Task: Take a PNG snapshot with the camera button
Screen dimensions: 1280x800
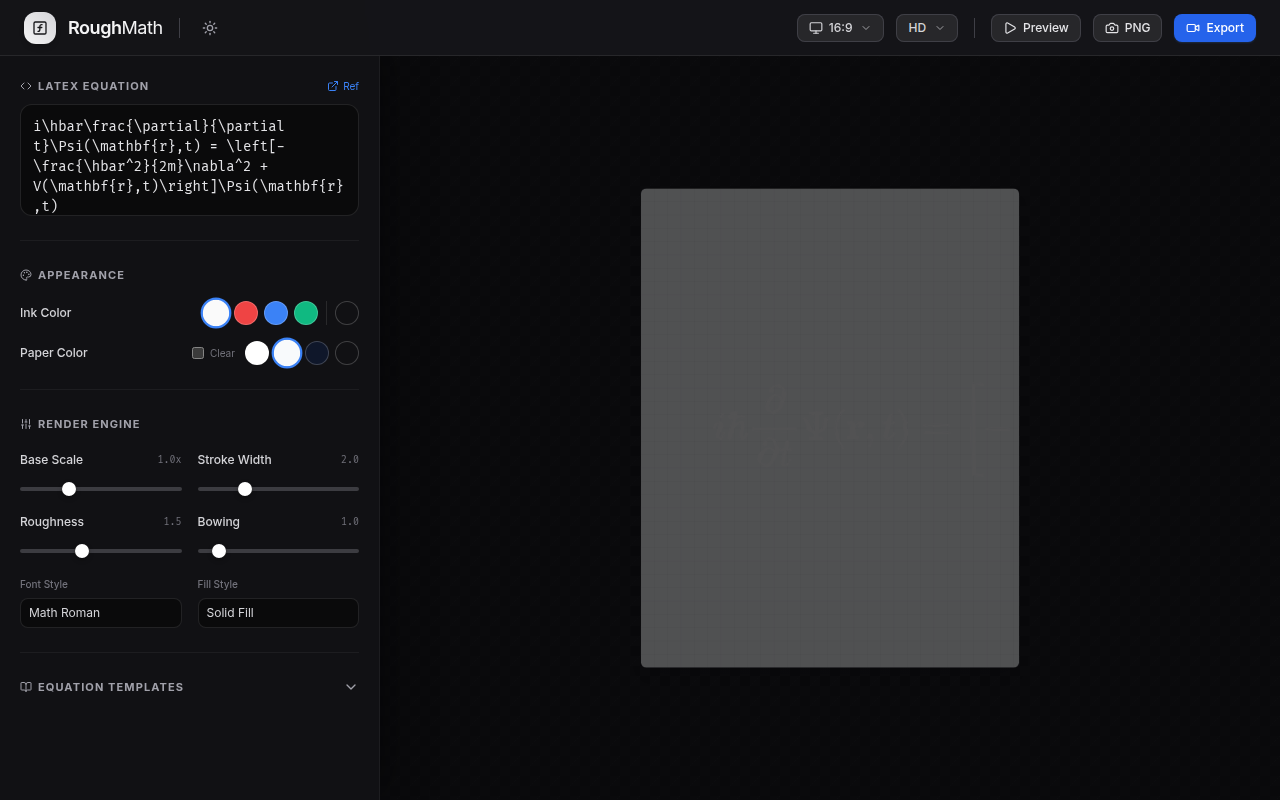Action: pyautogui.click(x=1127, y=28)
